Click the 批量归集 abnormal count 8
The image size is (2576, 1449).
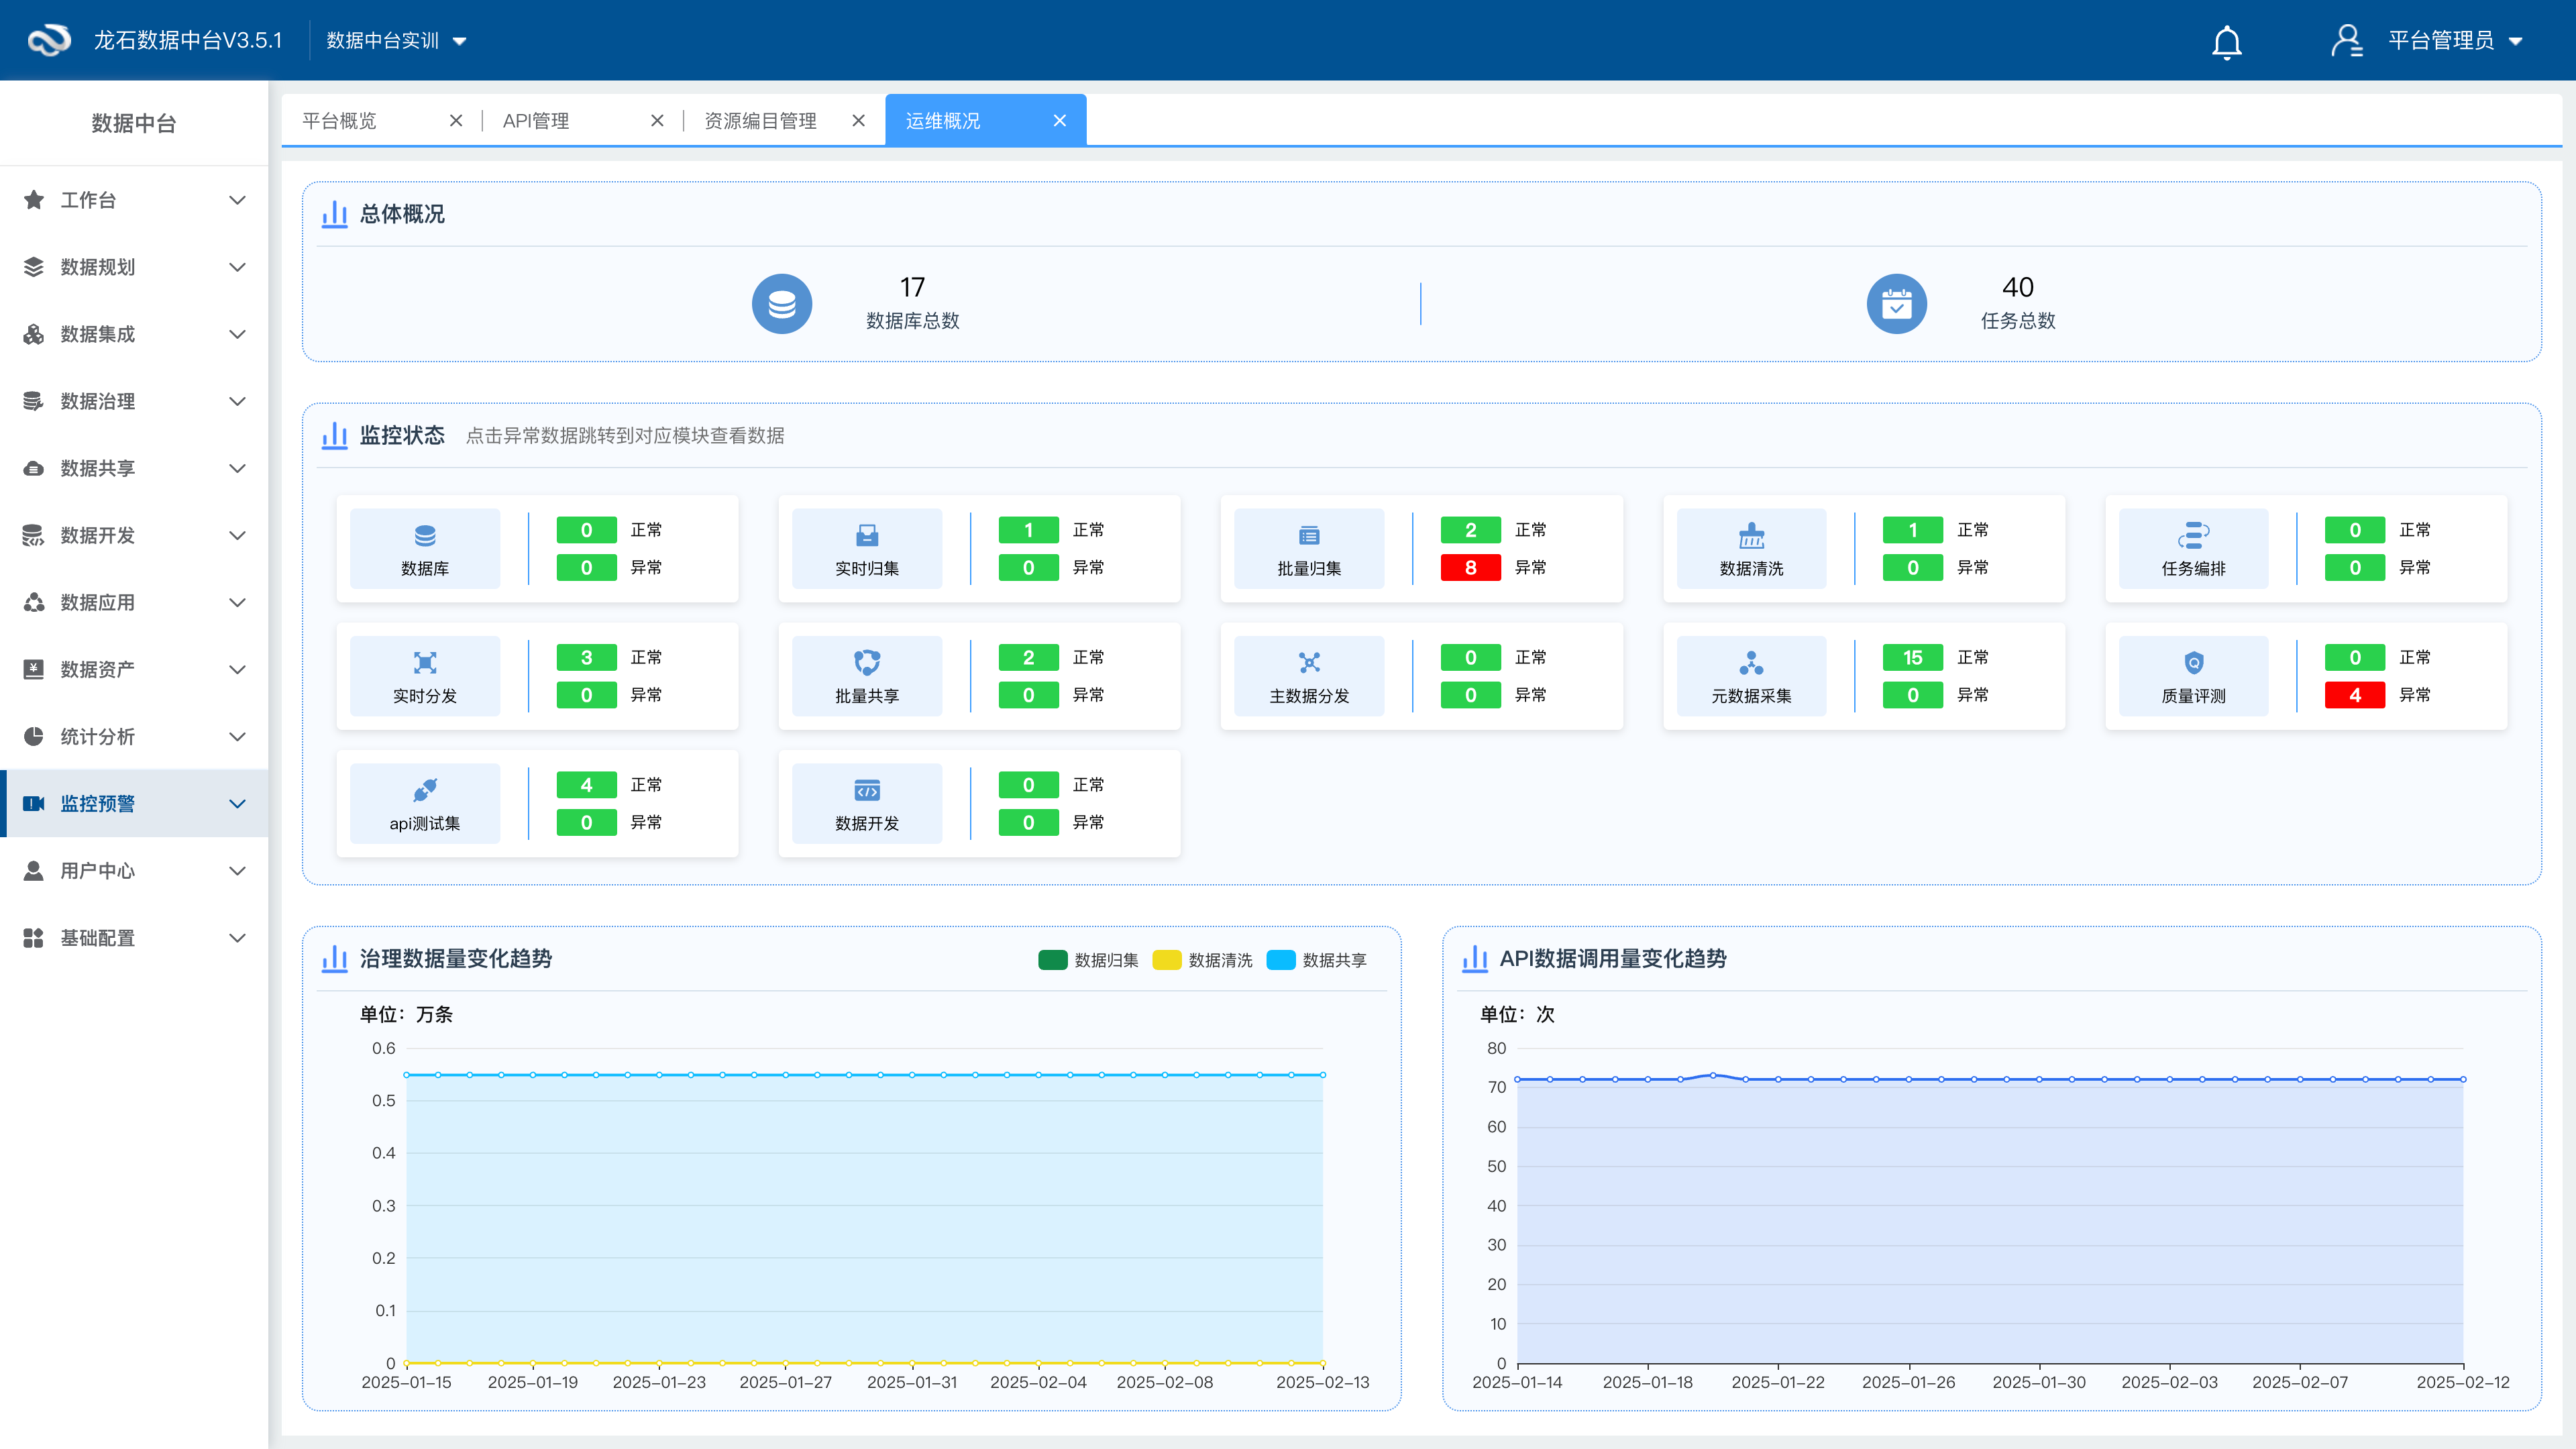pos(1470,568)
